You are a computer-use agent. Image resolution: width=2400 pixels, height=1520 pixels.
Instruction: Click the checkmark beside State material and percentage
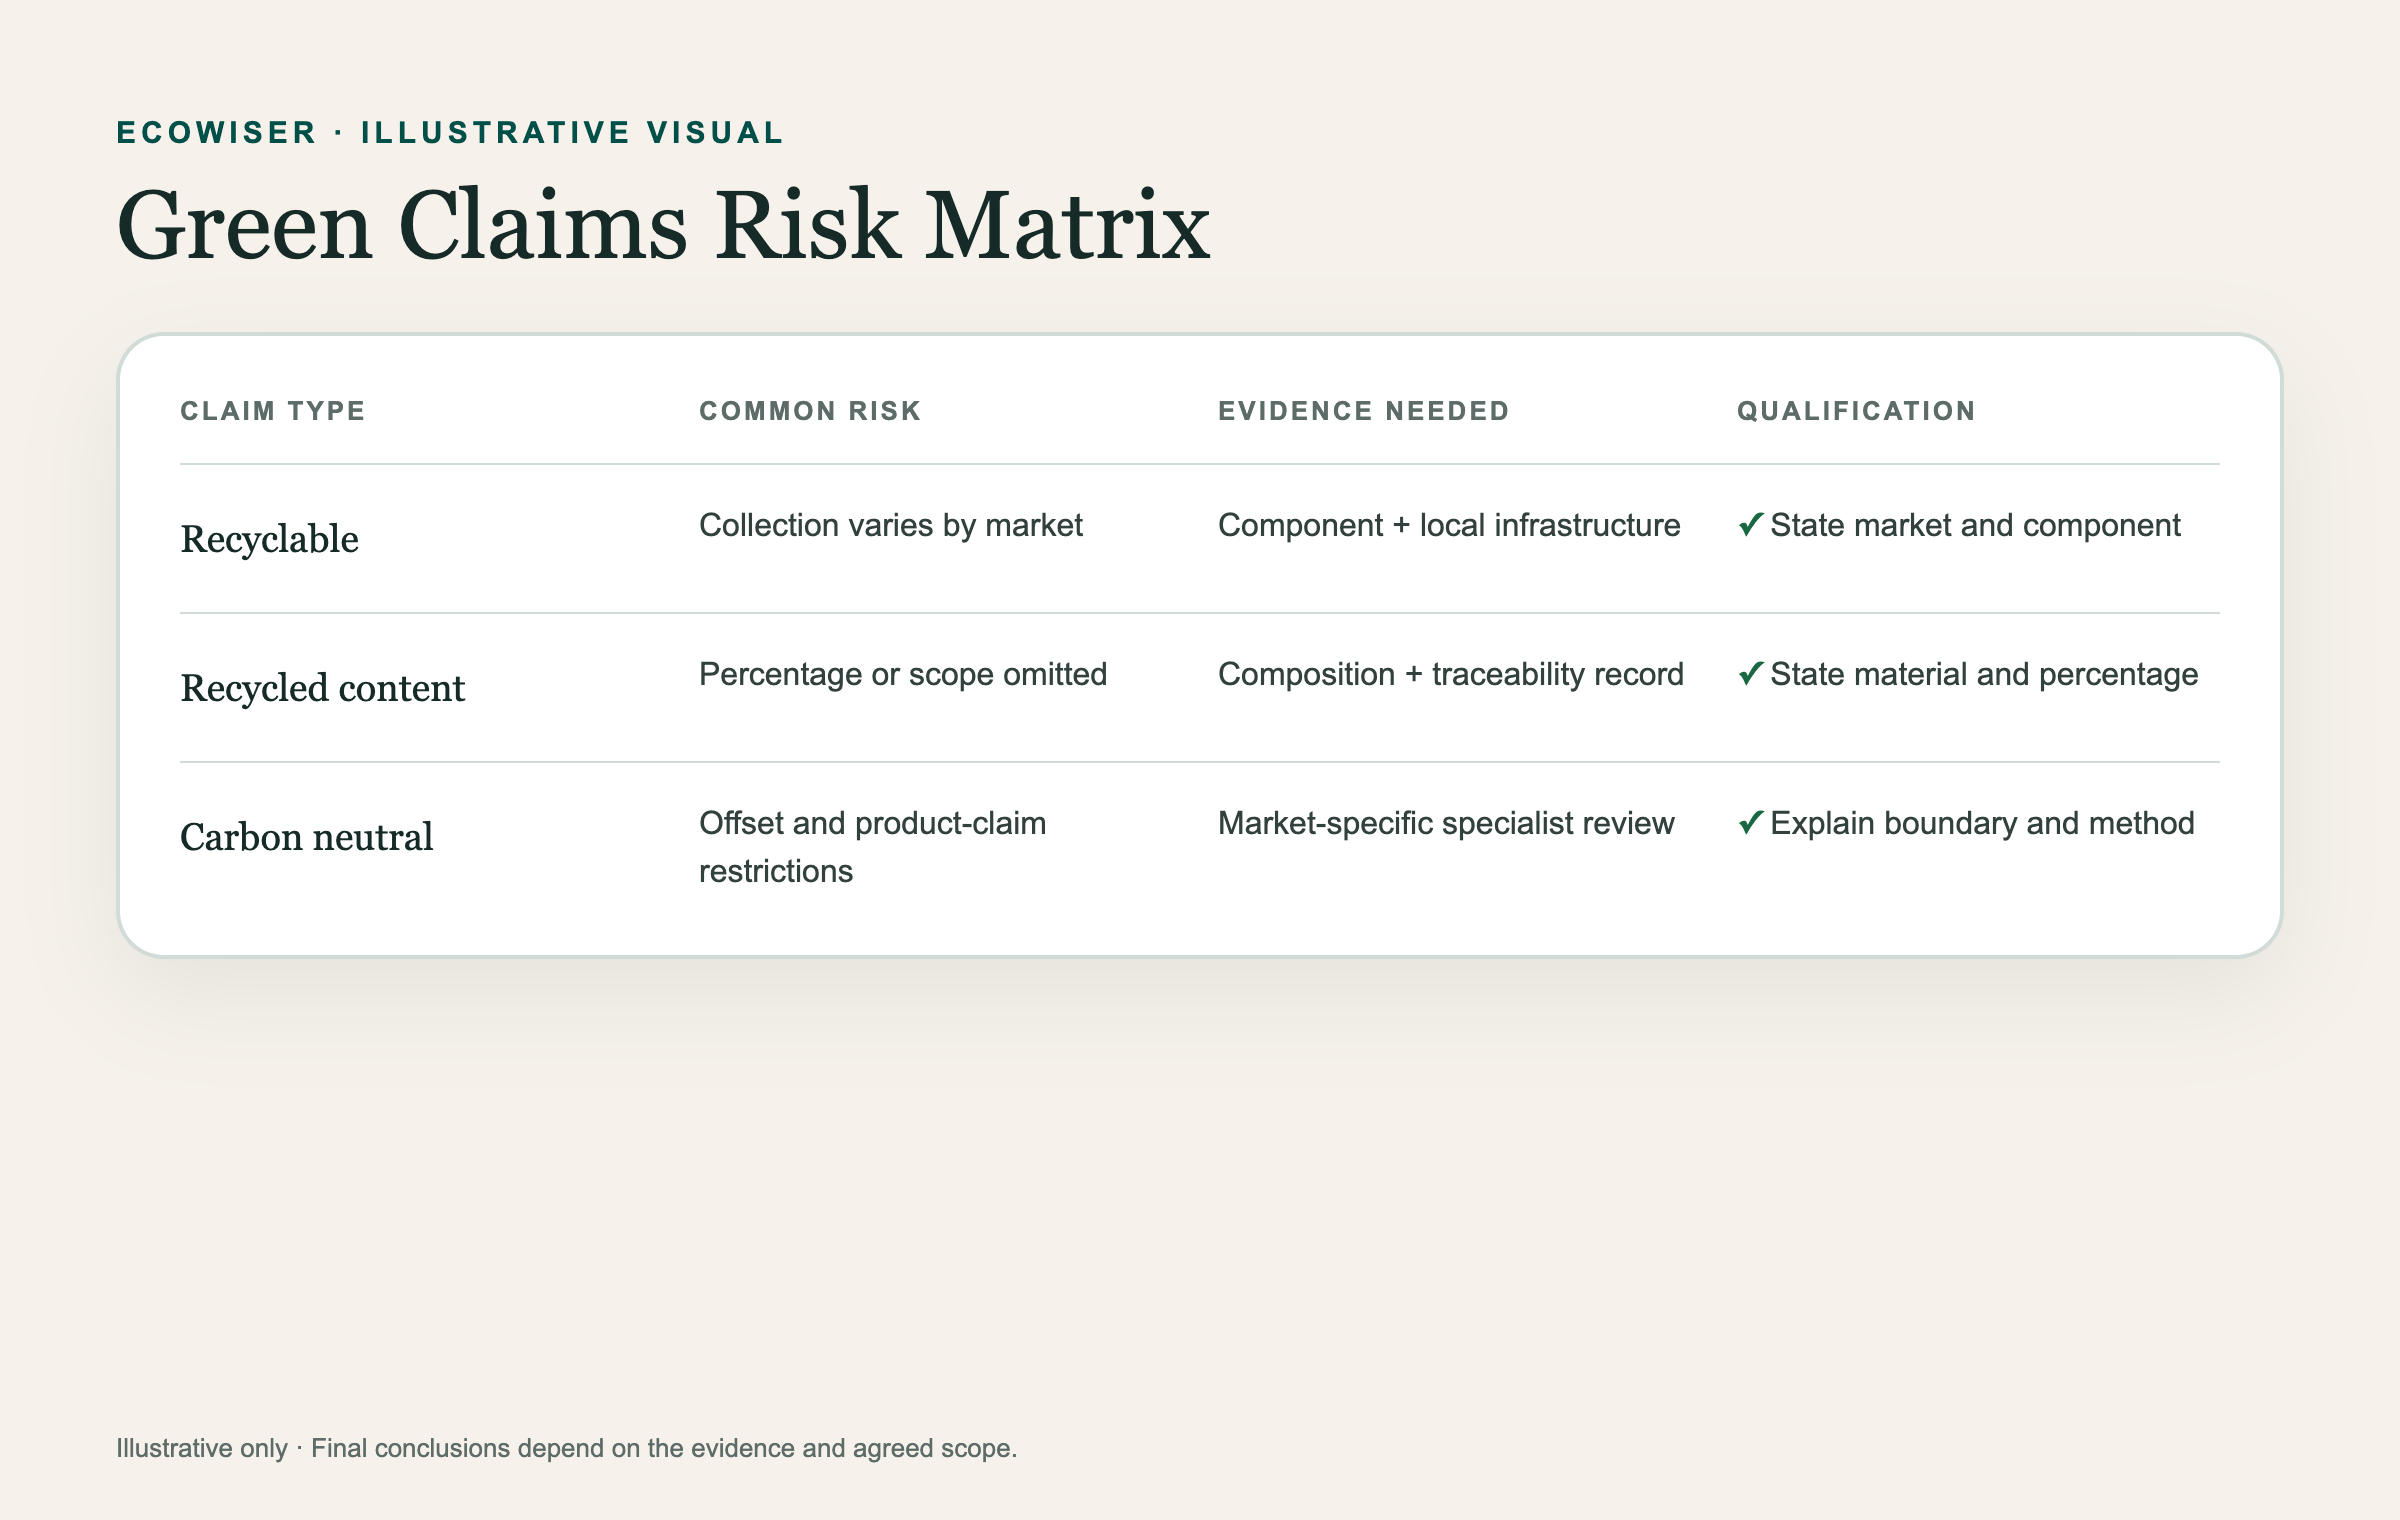(1750, 674)
